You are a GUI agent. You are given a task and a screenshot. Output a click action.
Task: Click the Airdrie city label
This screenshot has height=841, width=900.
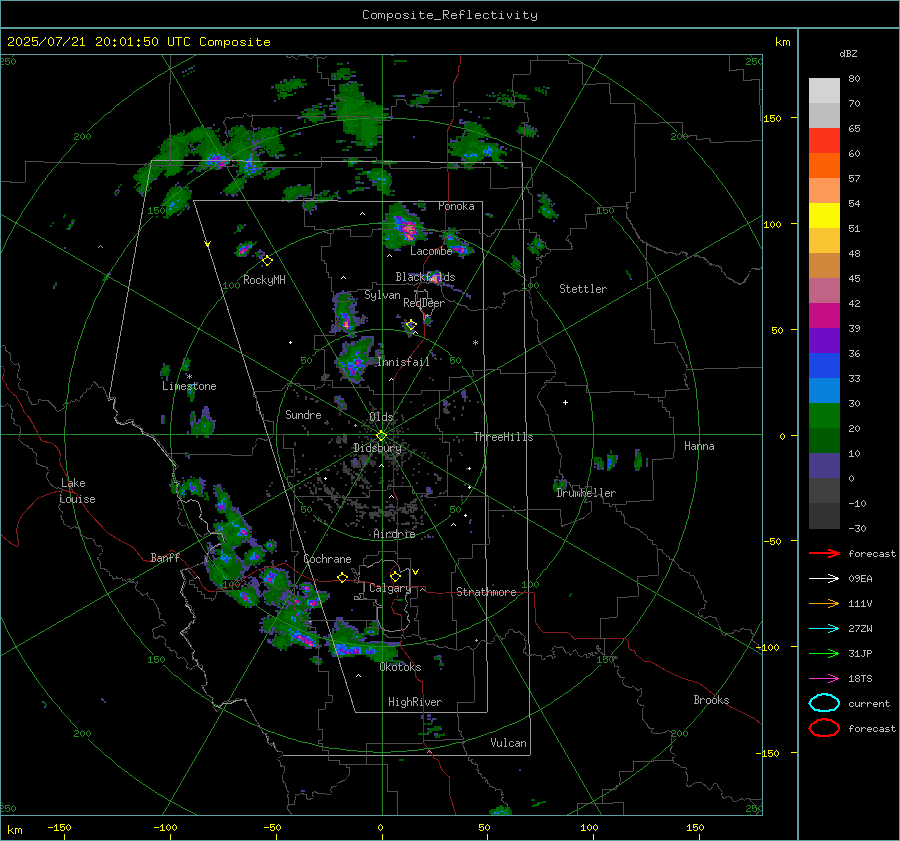click(394, 534)
